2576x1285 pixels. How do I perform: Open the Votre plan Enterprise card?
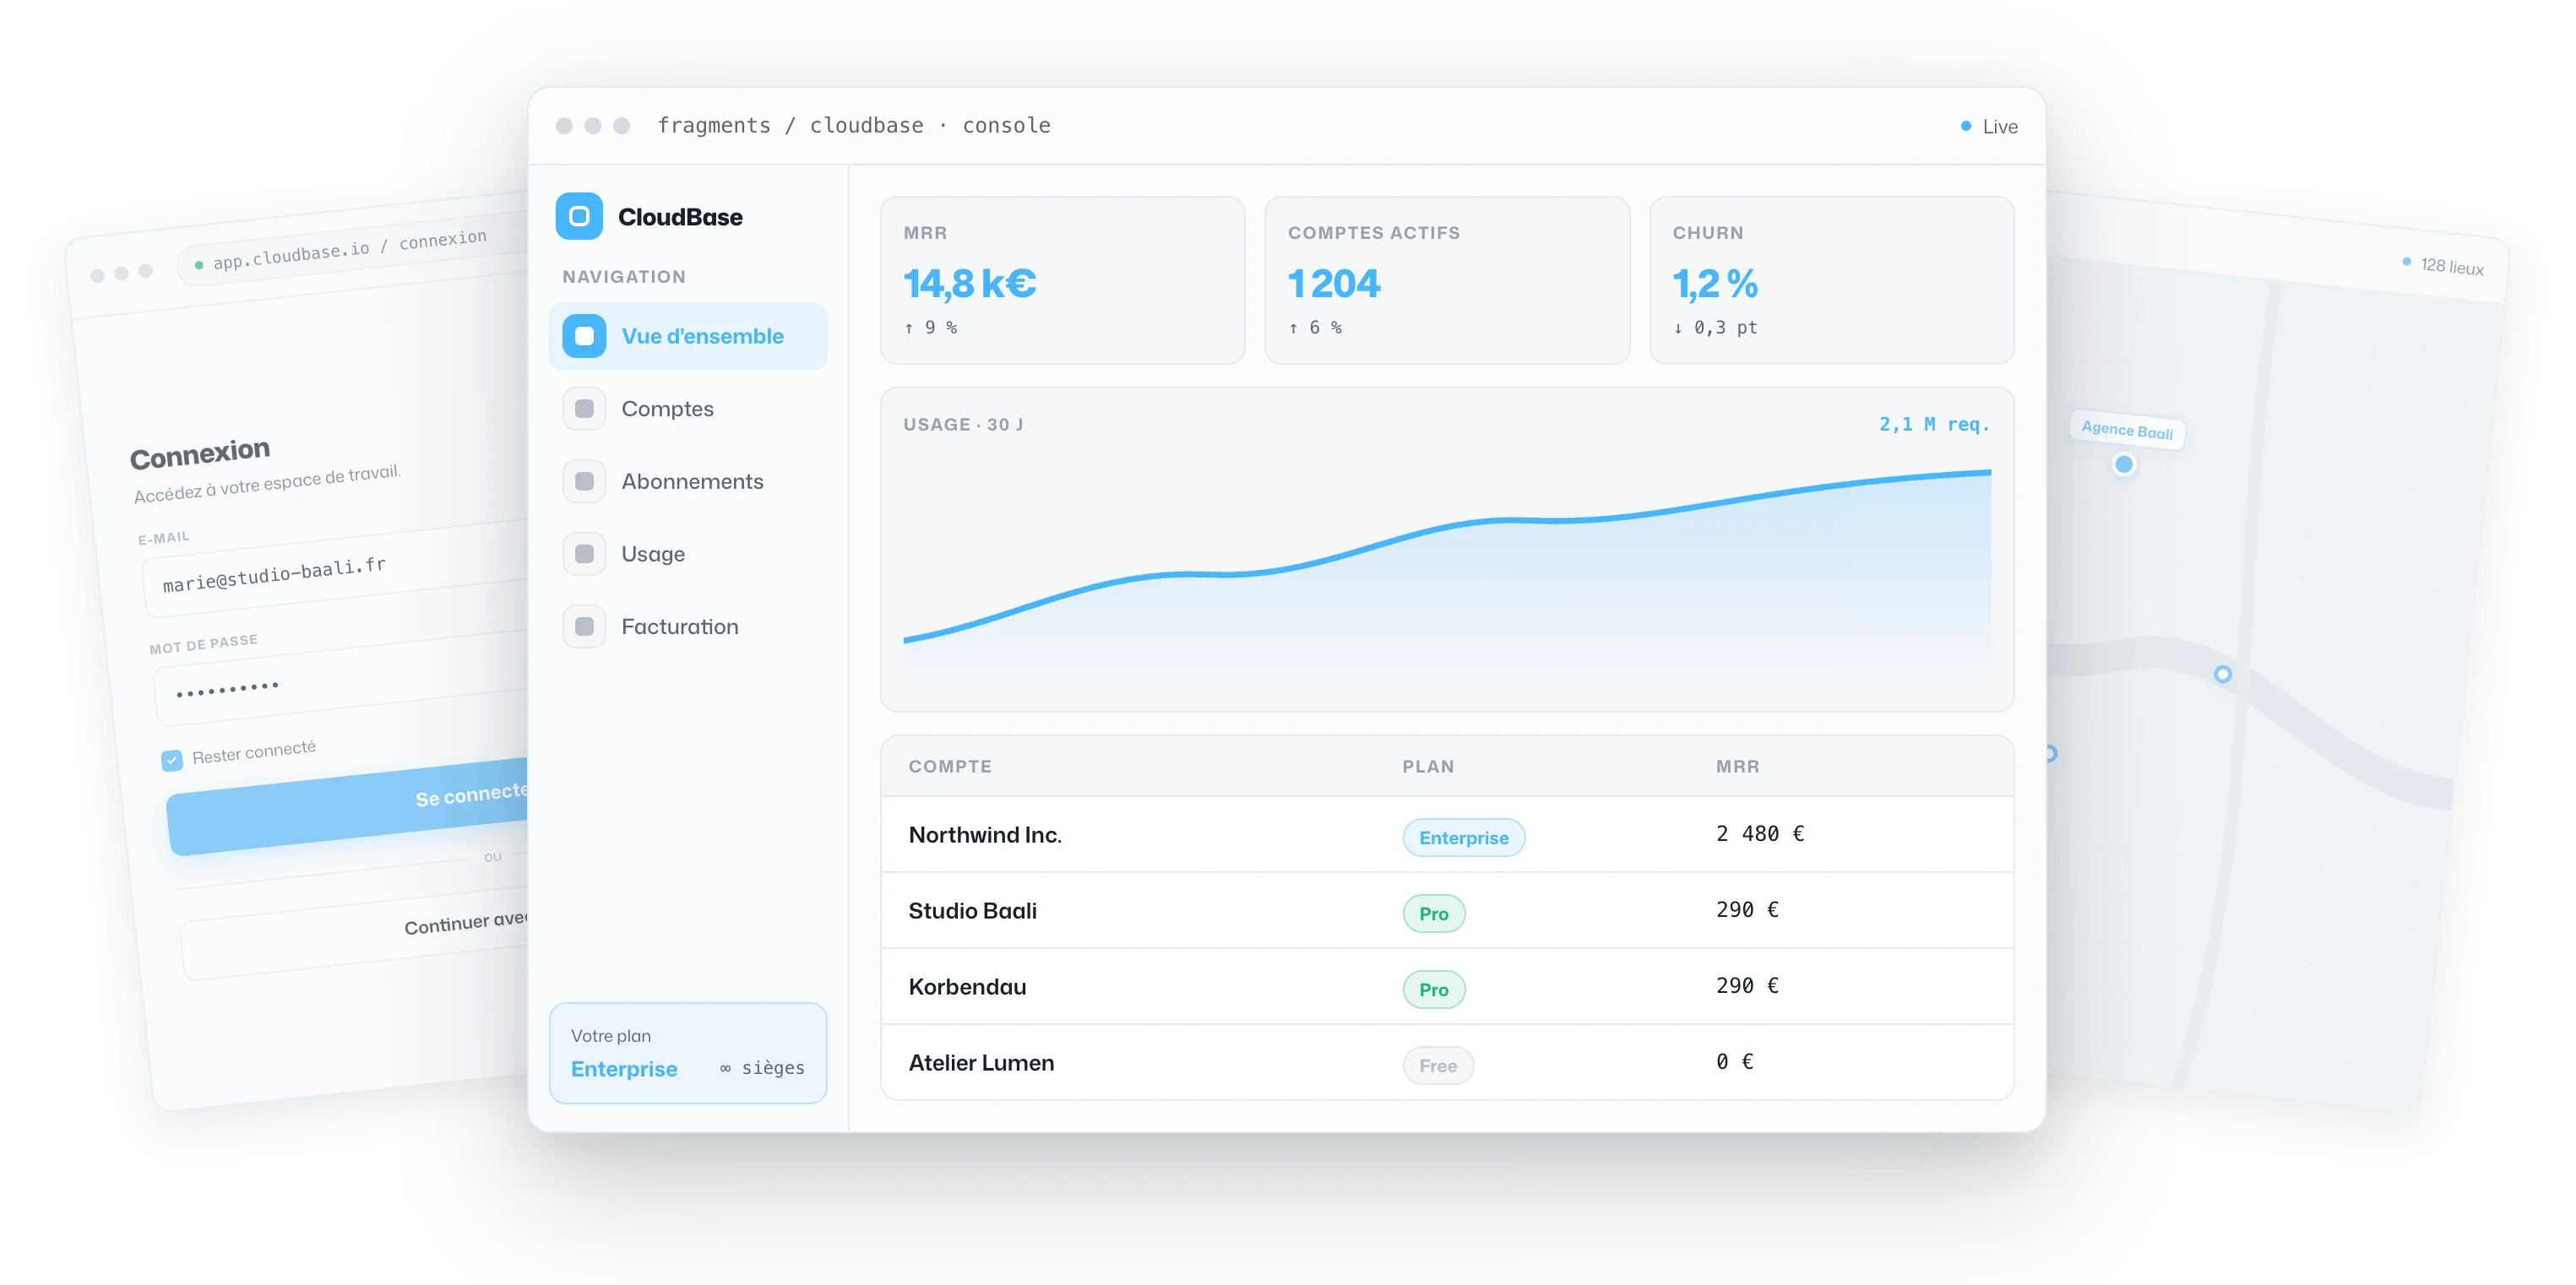coord(688,1053)
